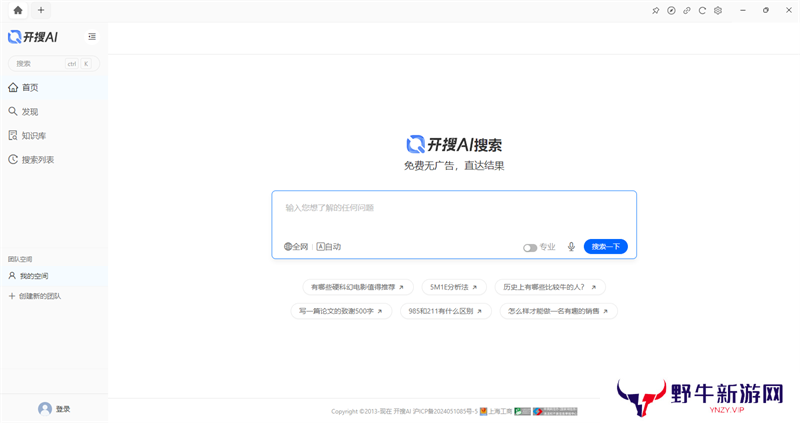The height and width of the screenshot is (423, 800).
Task: Click the ICP number in the footer
Action: [x=445, y=411]
